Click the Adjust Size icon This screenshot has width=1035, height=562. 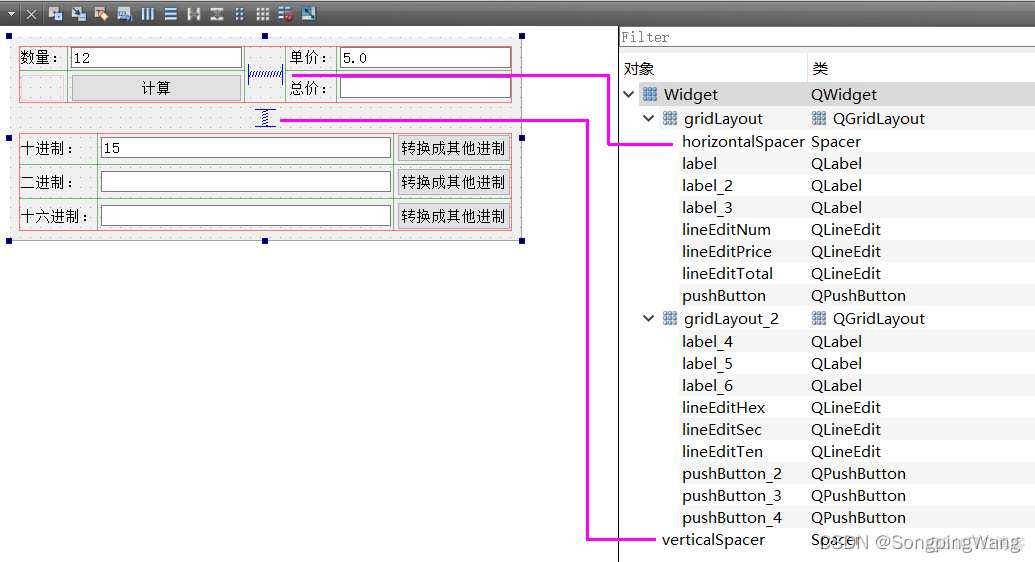coord(308,13)
